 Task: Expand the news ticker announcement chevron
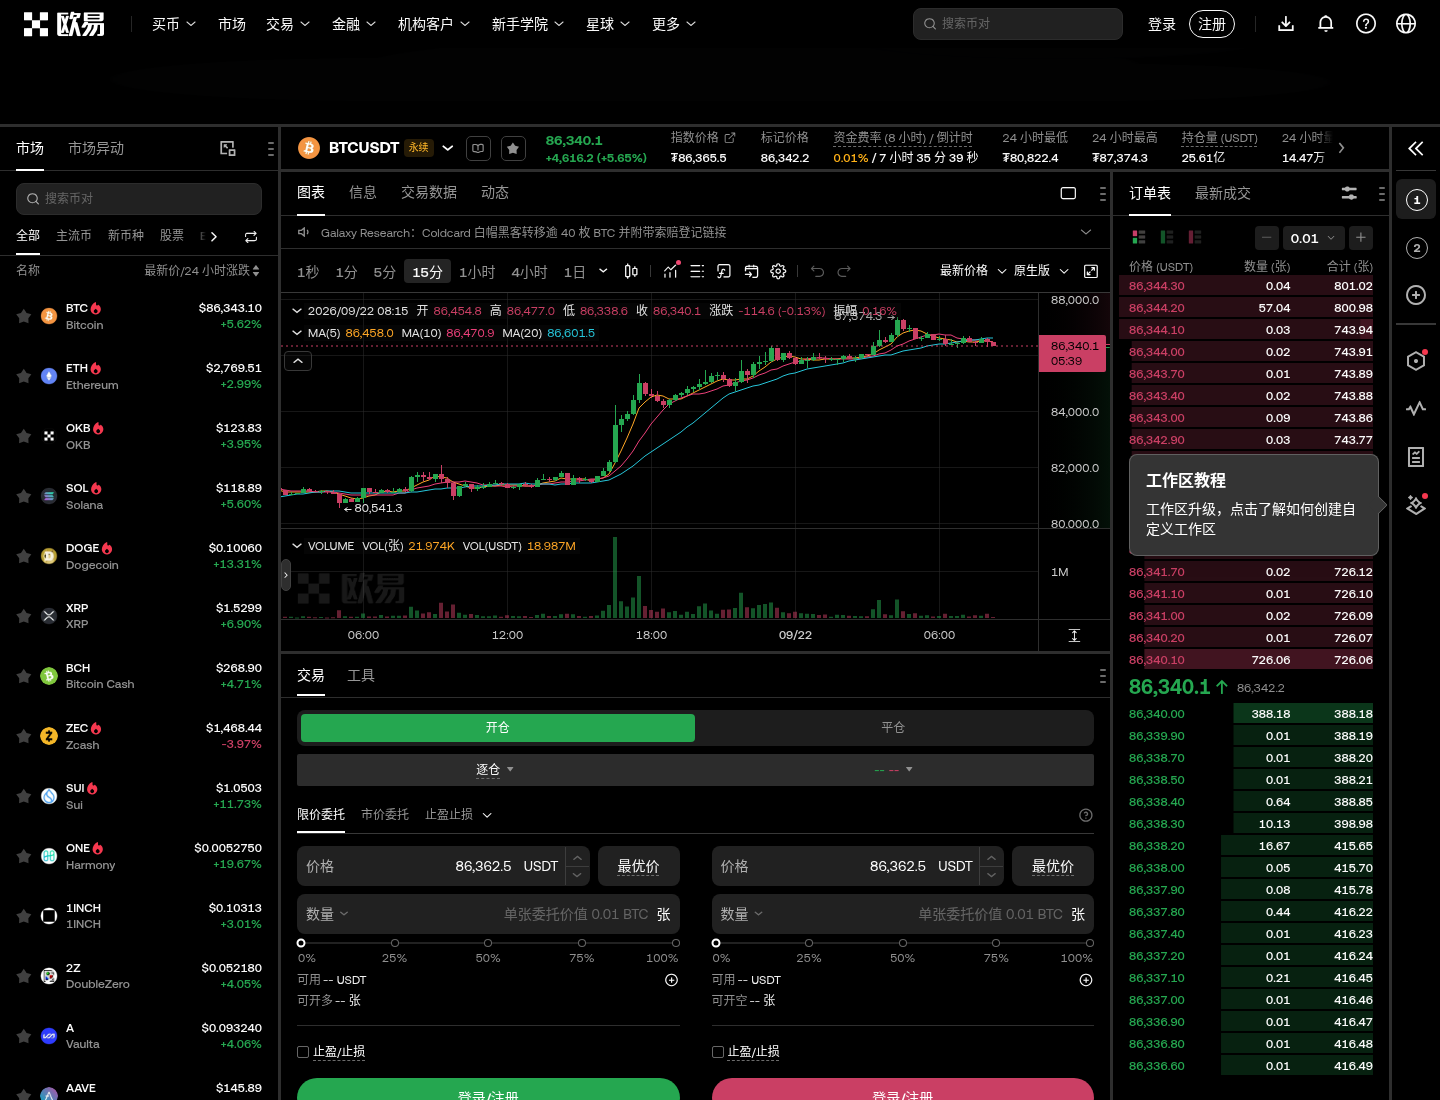click(1086, 232)
